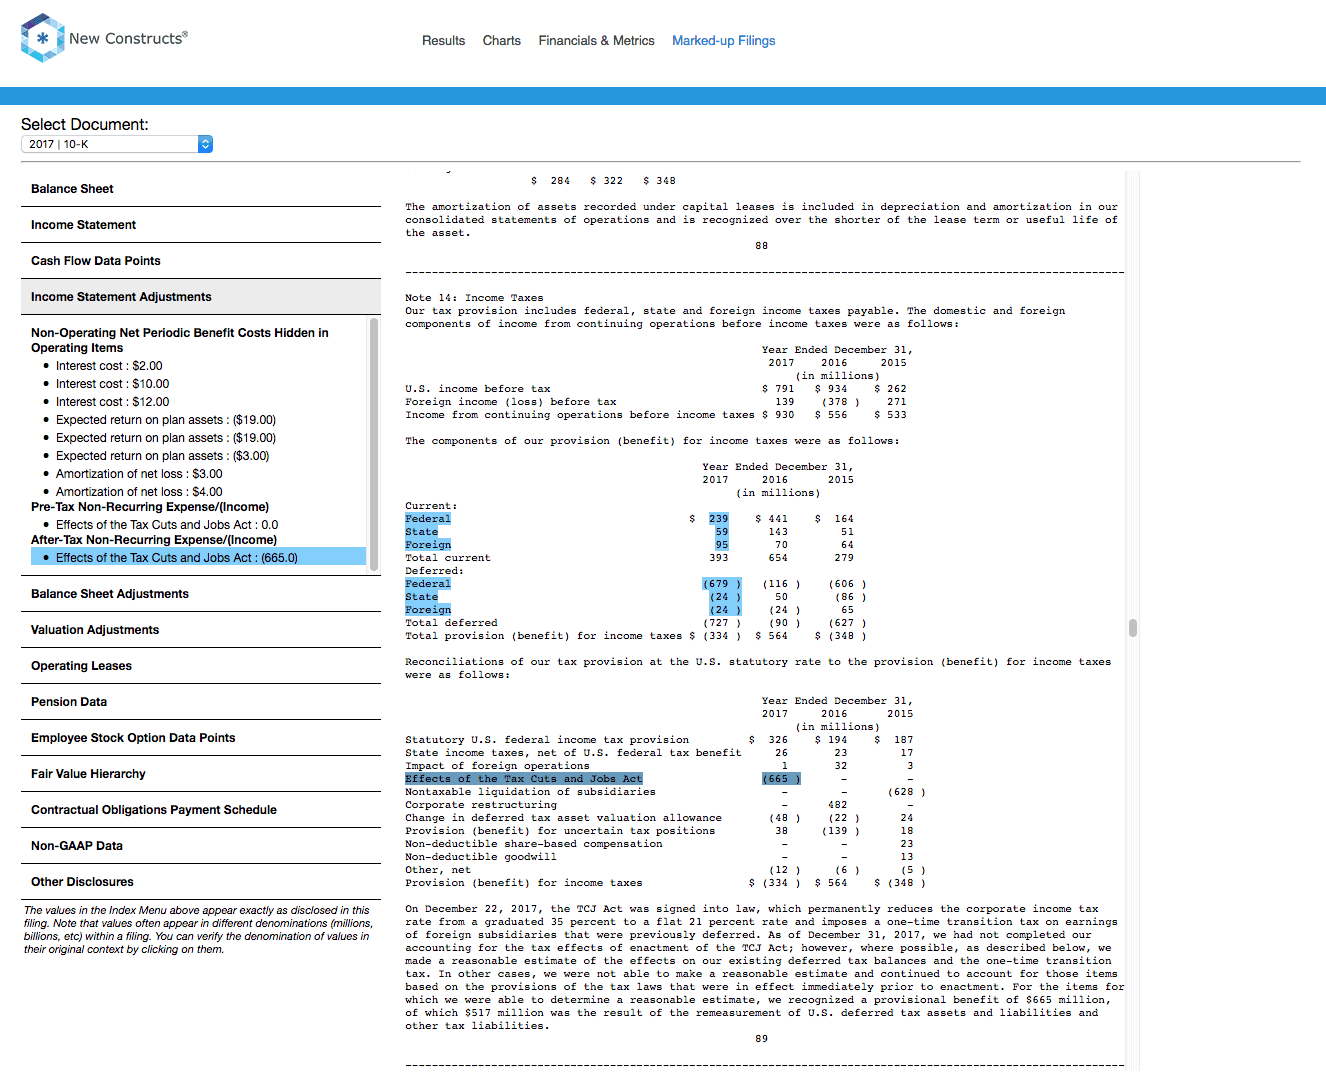The height and width of the screenshot is (1085, 1326).
Task: Click the Non-deductible goodwill row label
Action: [x=481, y=857]
